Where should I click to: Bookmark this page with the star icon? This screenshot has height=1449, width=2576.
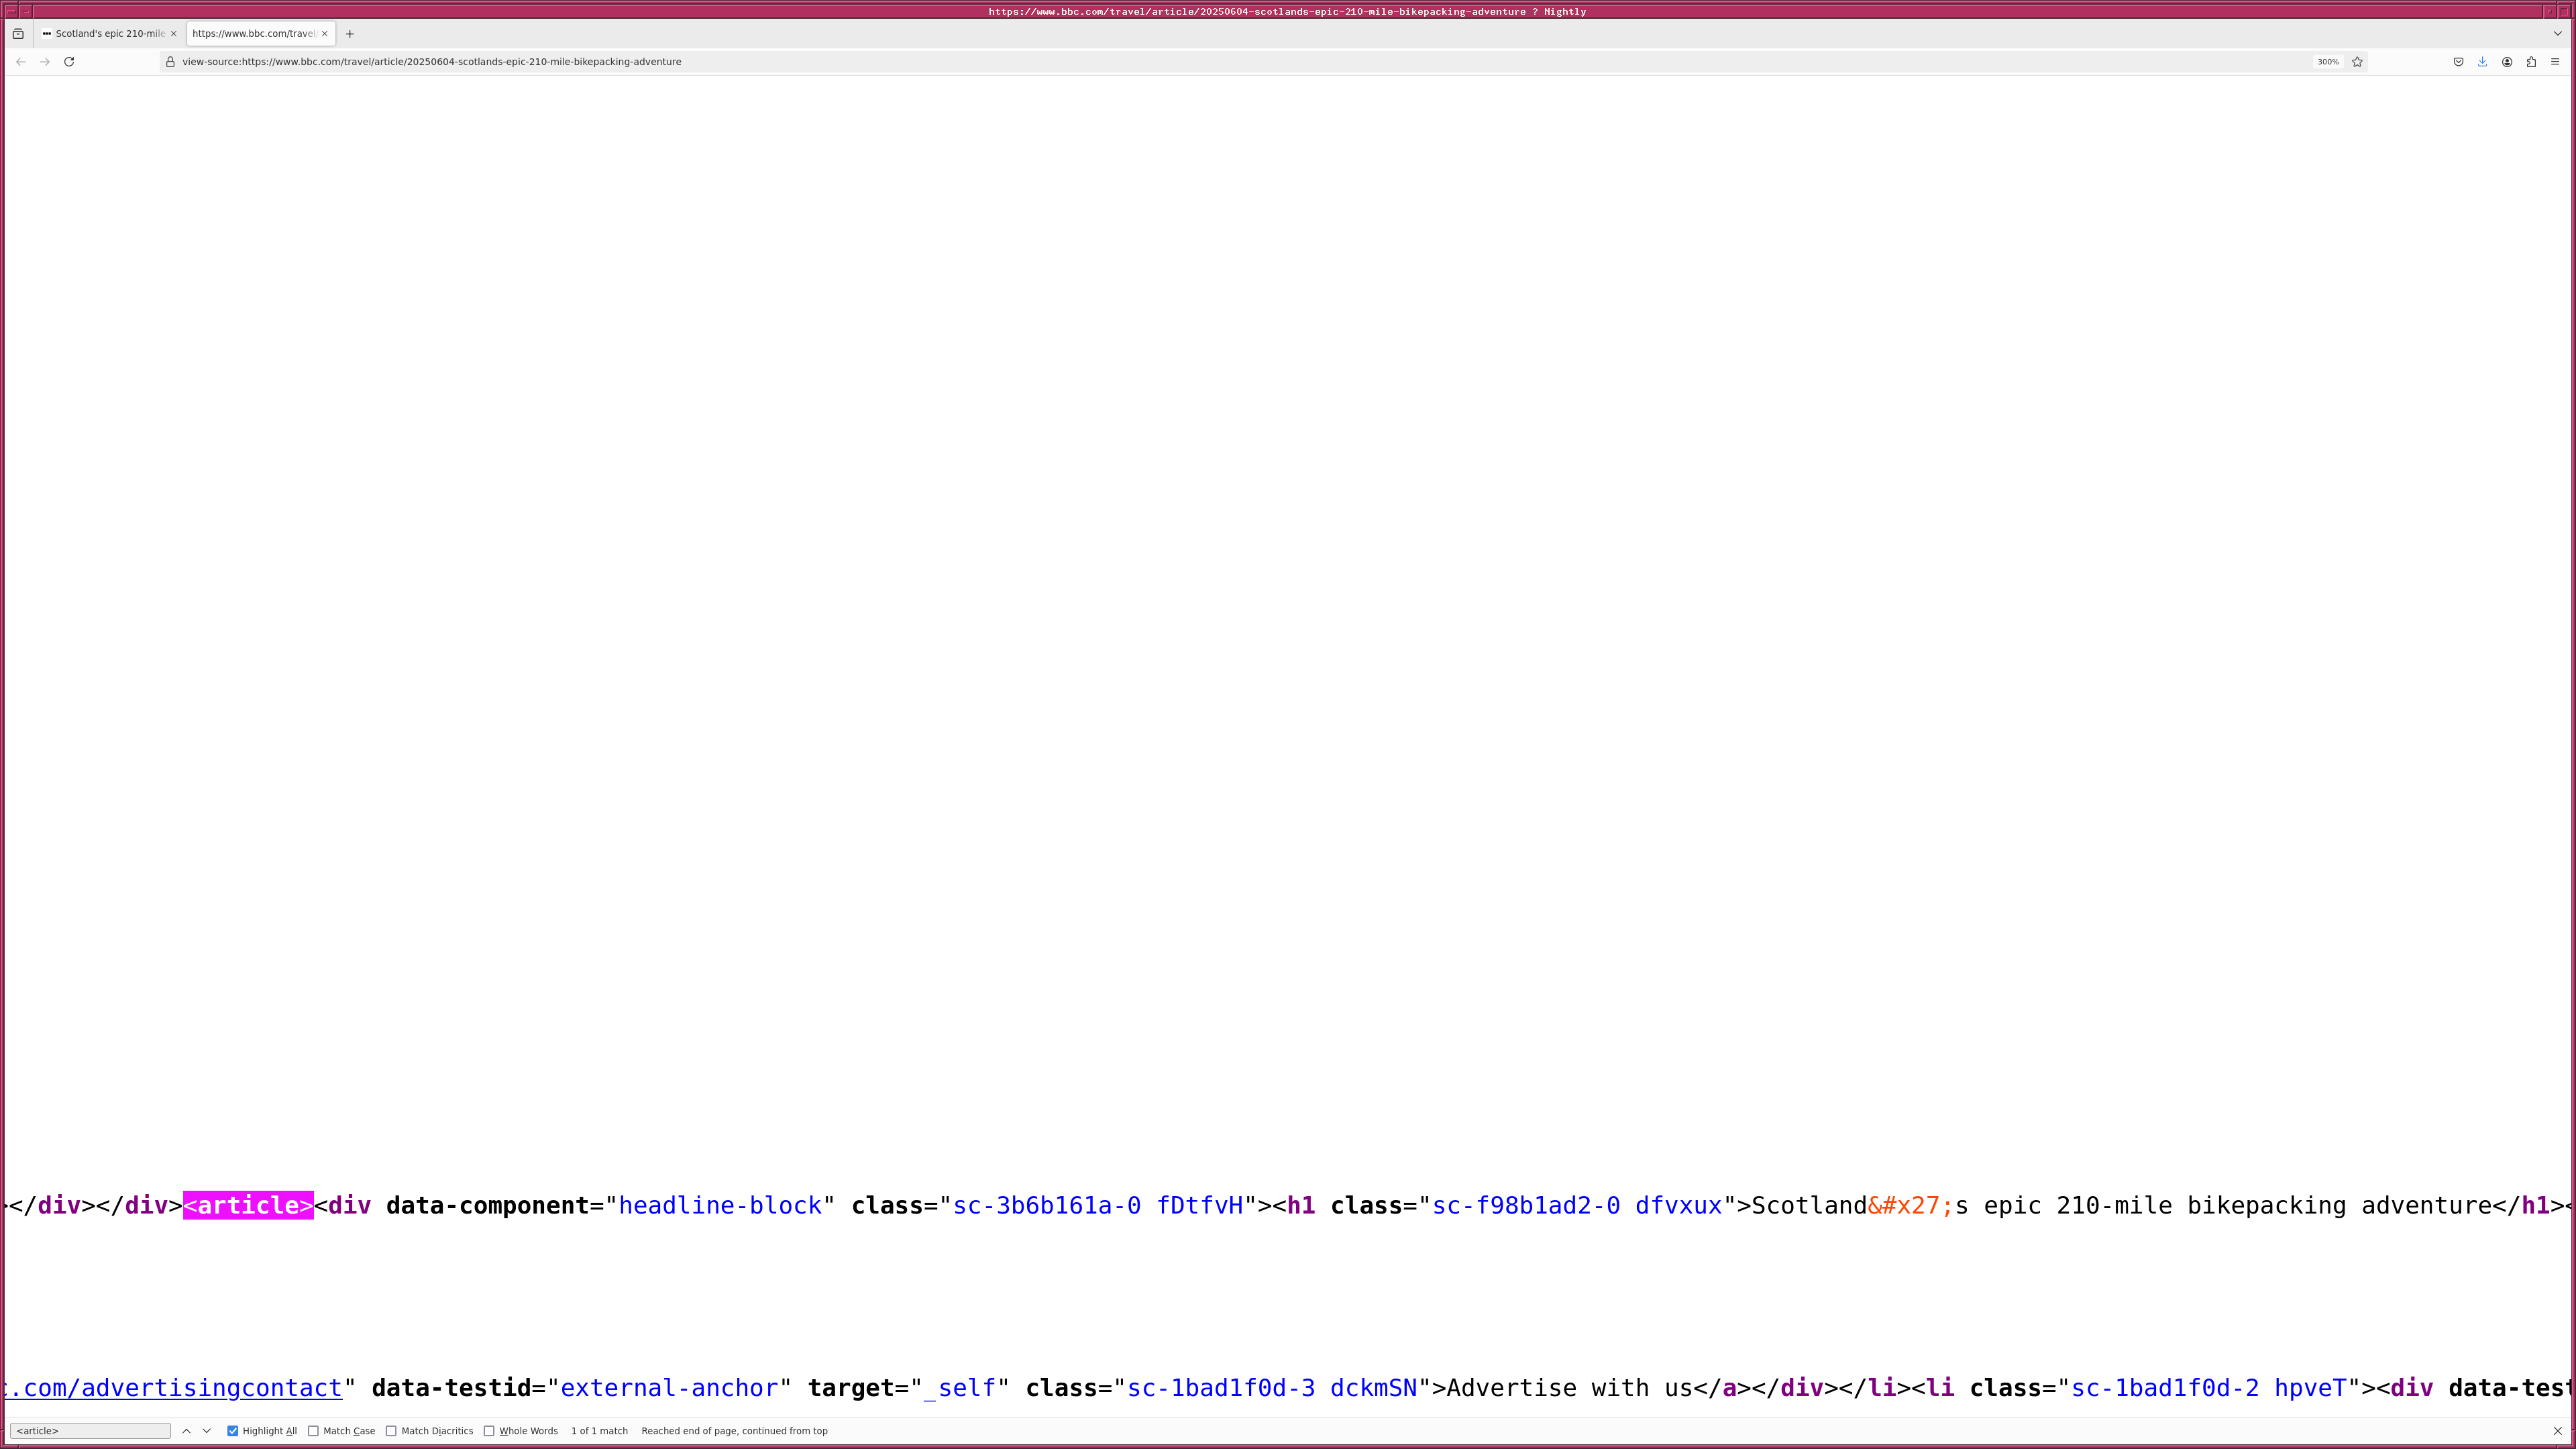[x=2357, y=62]
